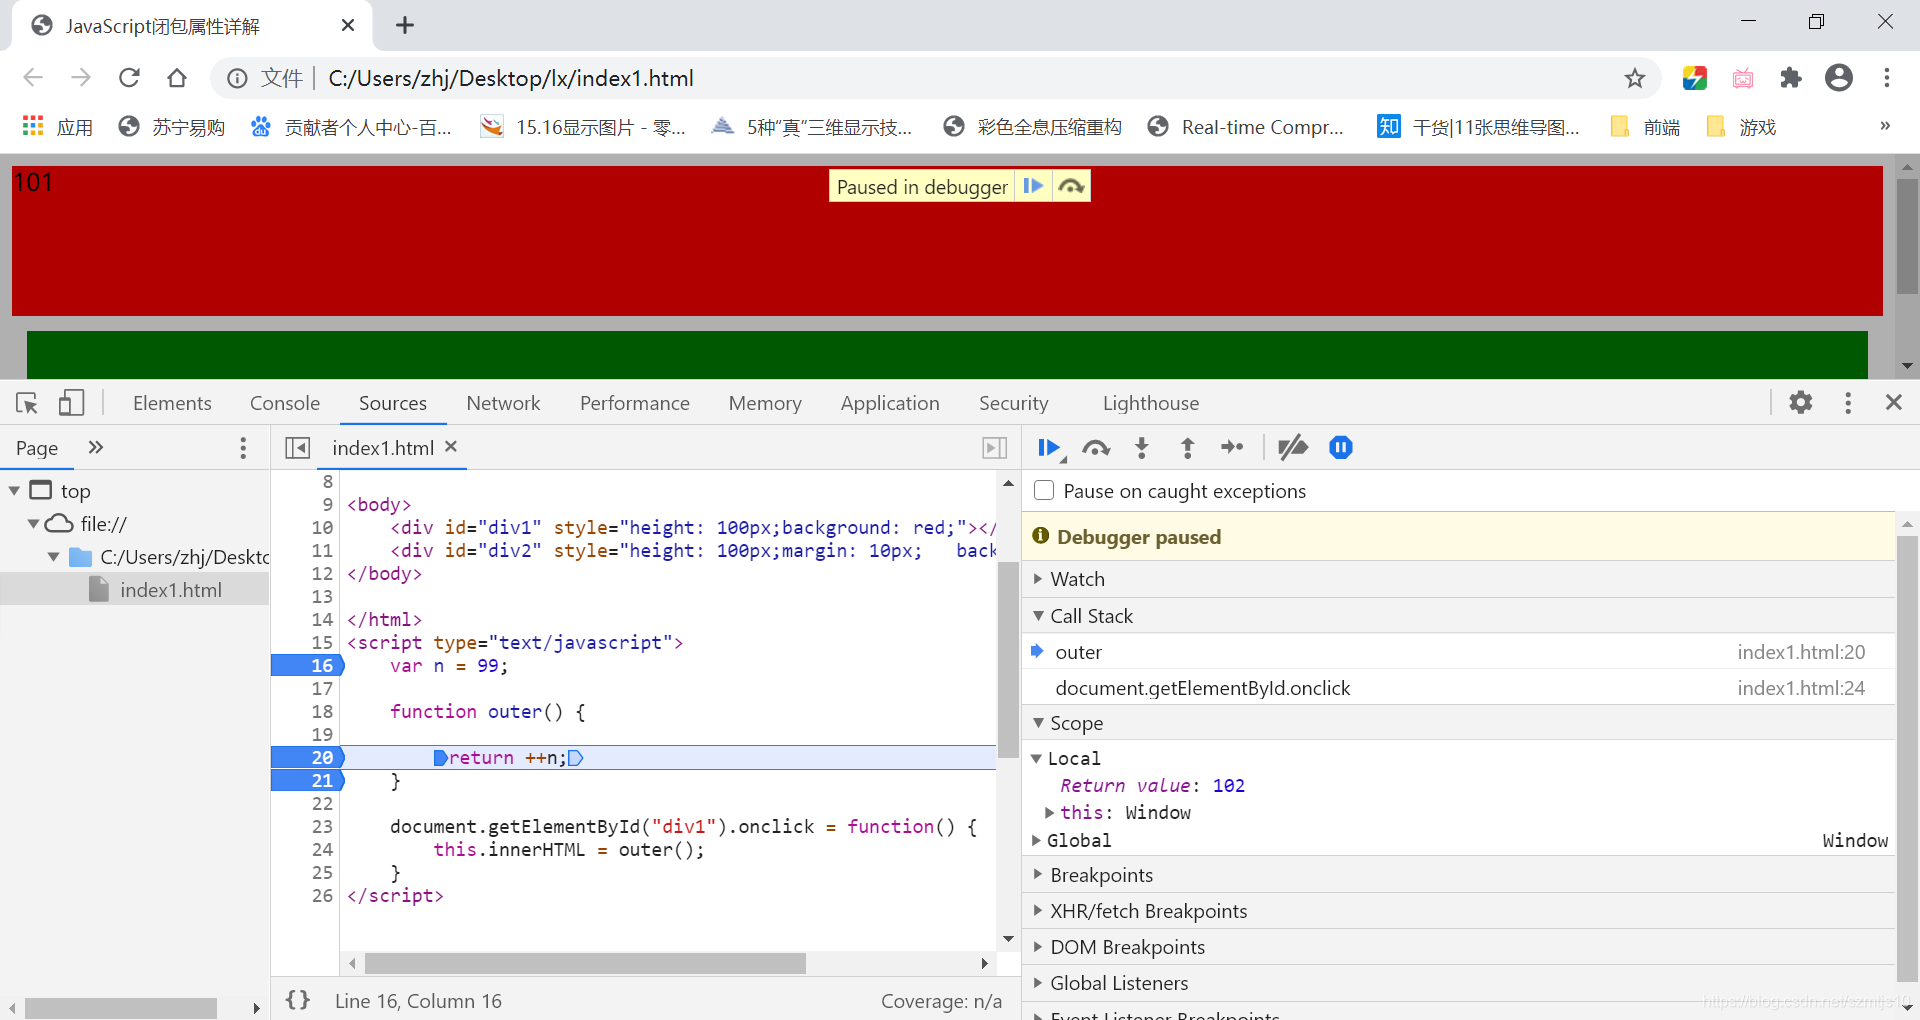Viewport: 1920px width, 1020px height.
Task: Deactivate breakpoints icon
Action: pos(1293,448)
